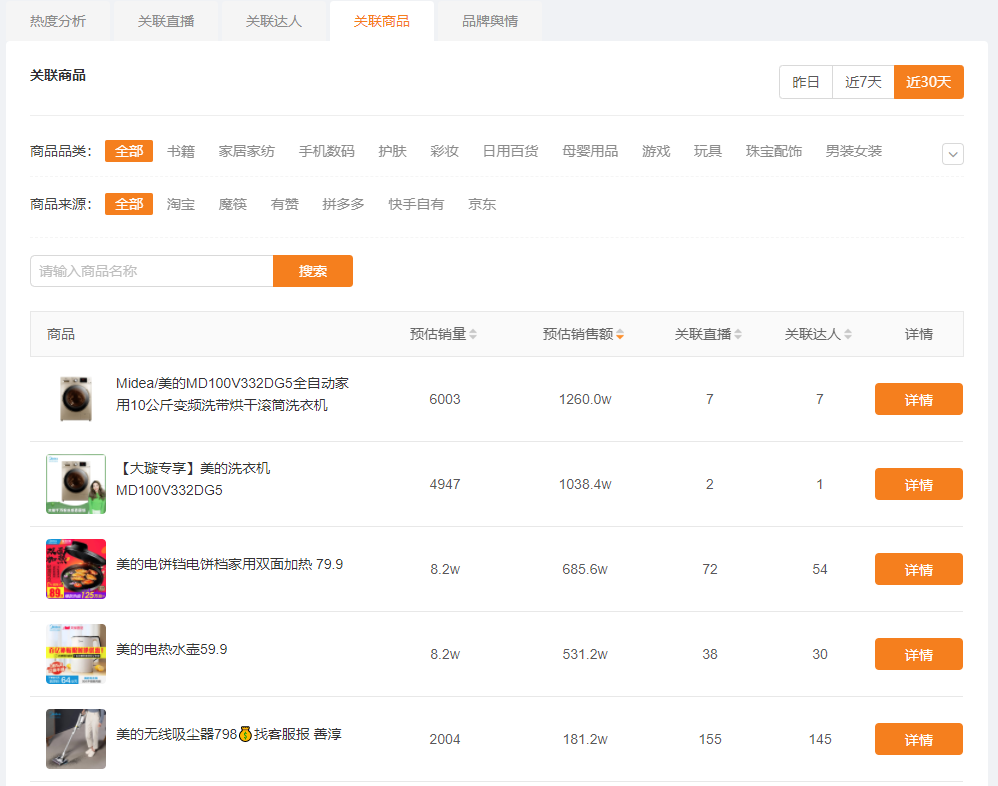Viewport: 998px width, 786px height.
Task: Filter category by 彩妆
Action: [444, 151]
